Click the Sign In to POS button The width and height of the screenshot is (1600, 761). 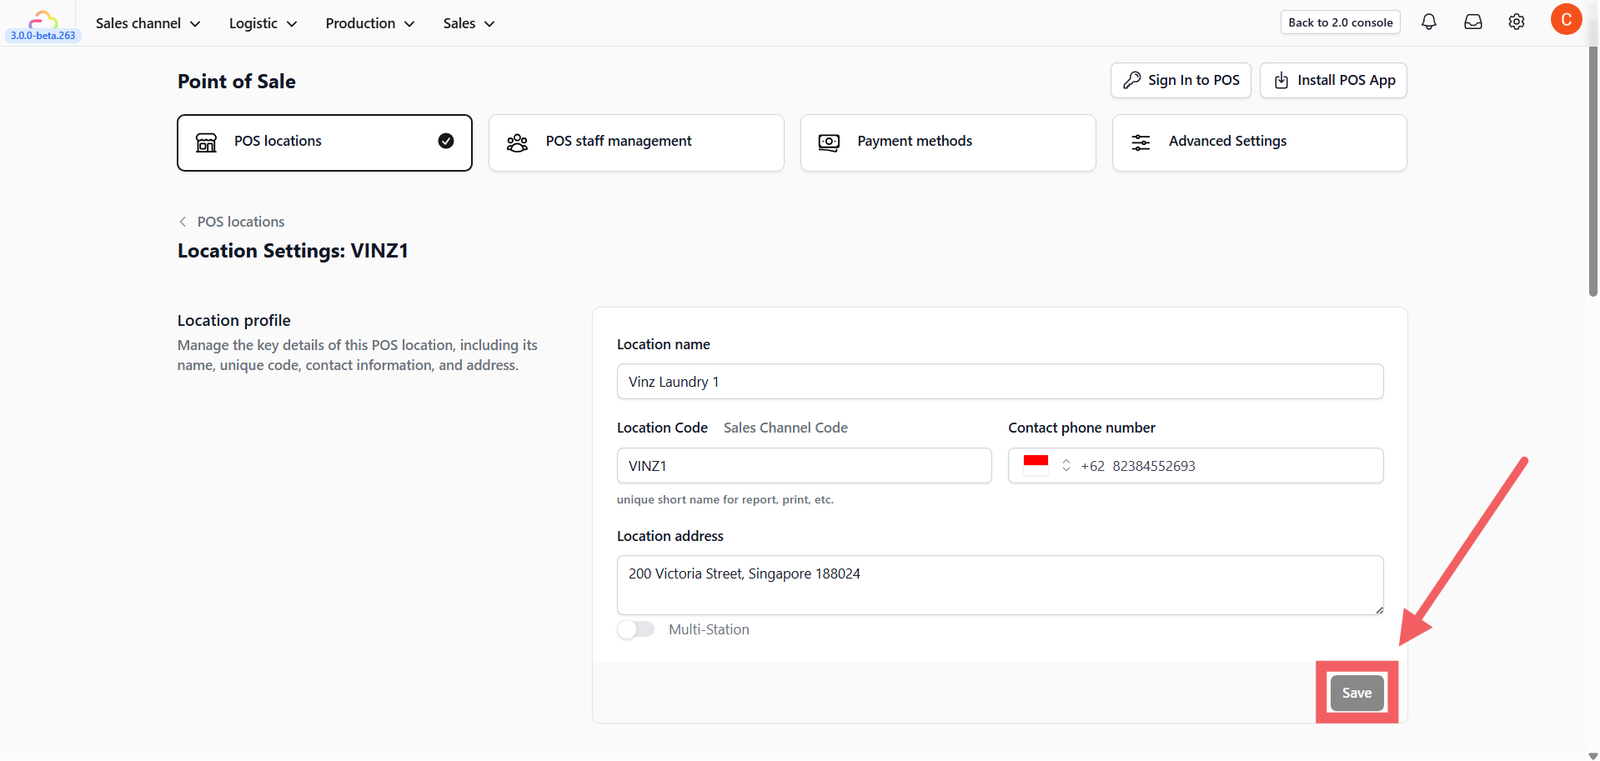[x=1181, y=80]
